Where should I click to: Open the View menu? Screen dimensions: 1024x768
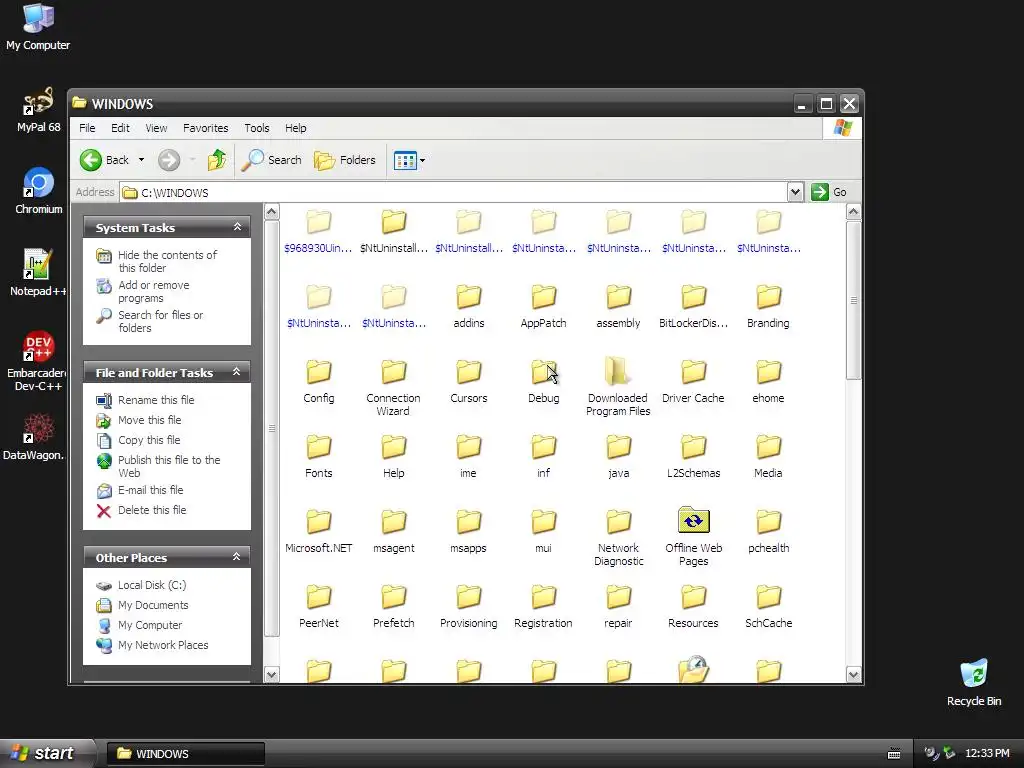tap(156, 128)
